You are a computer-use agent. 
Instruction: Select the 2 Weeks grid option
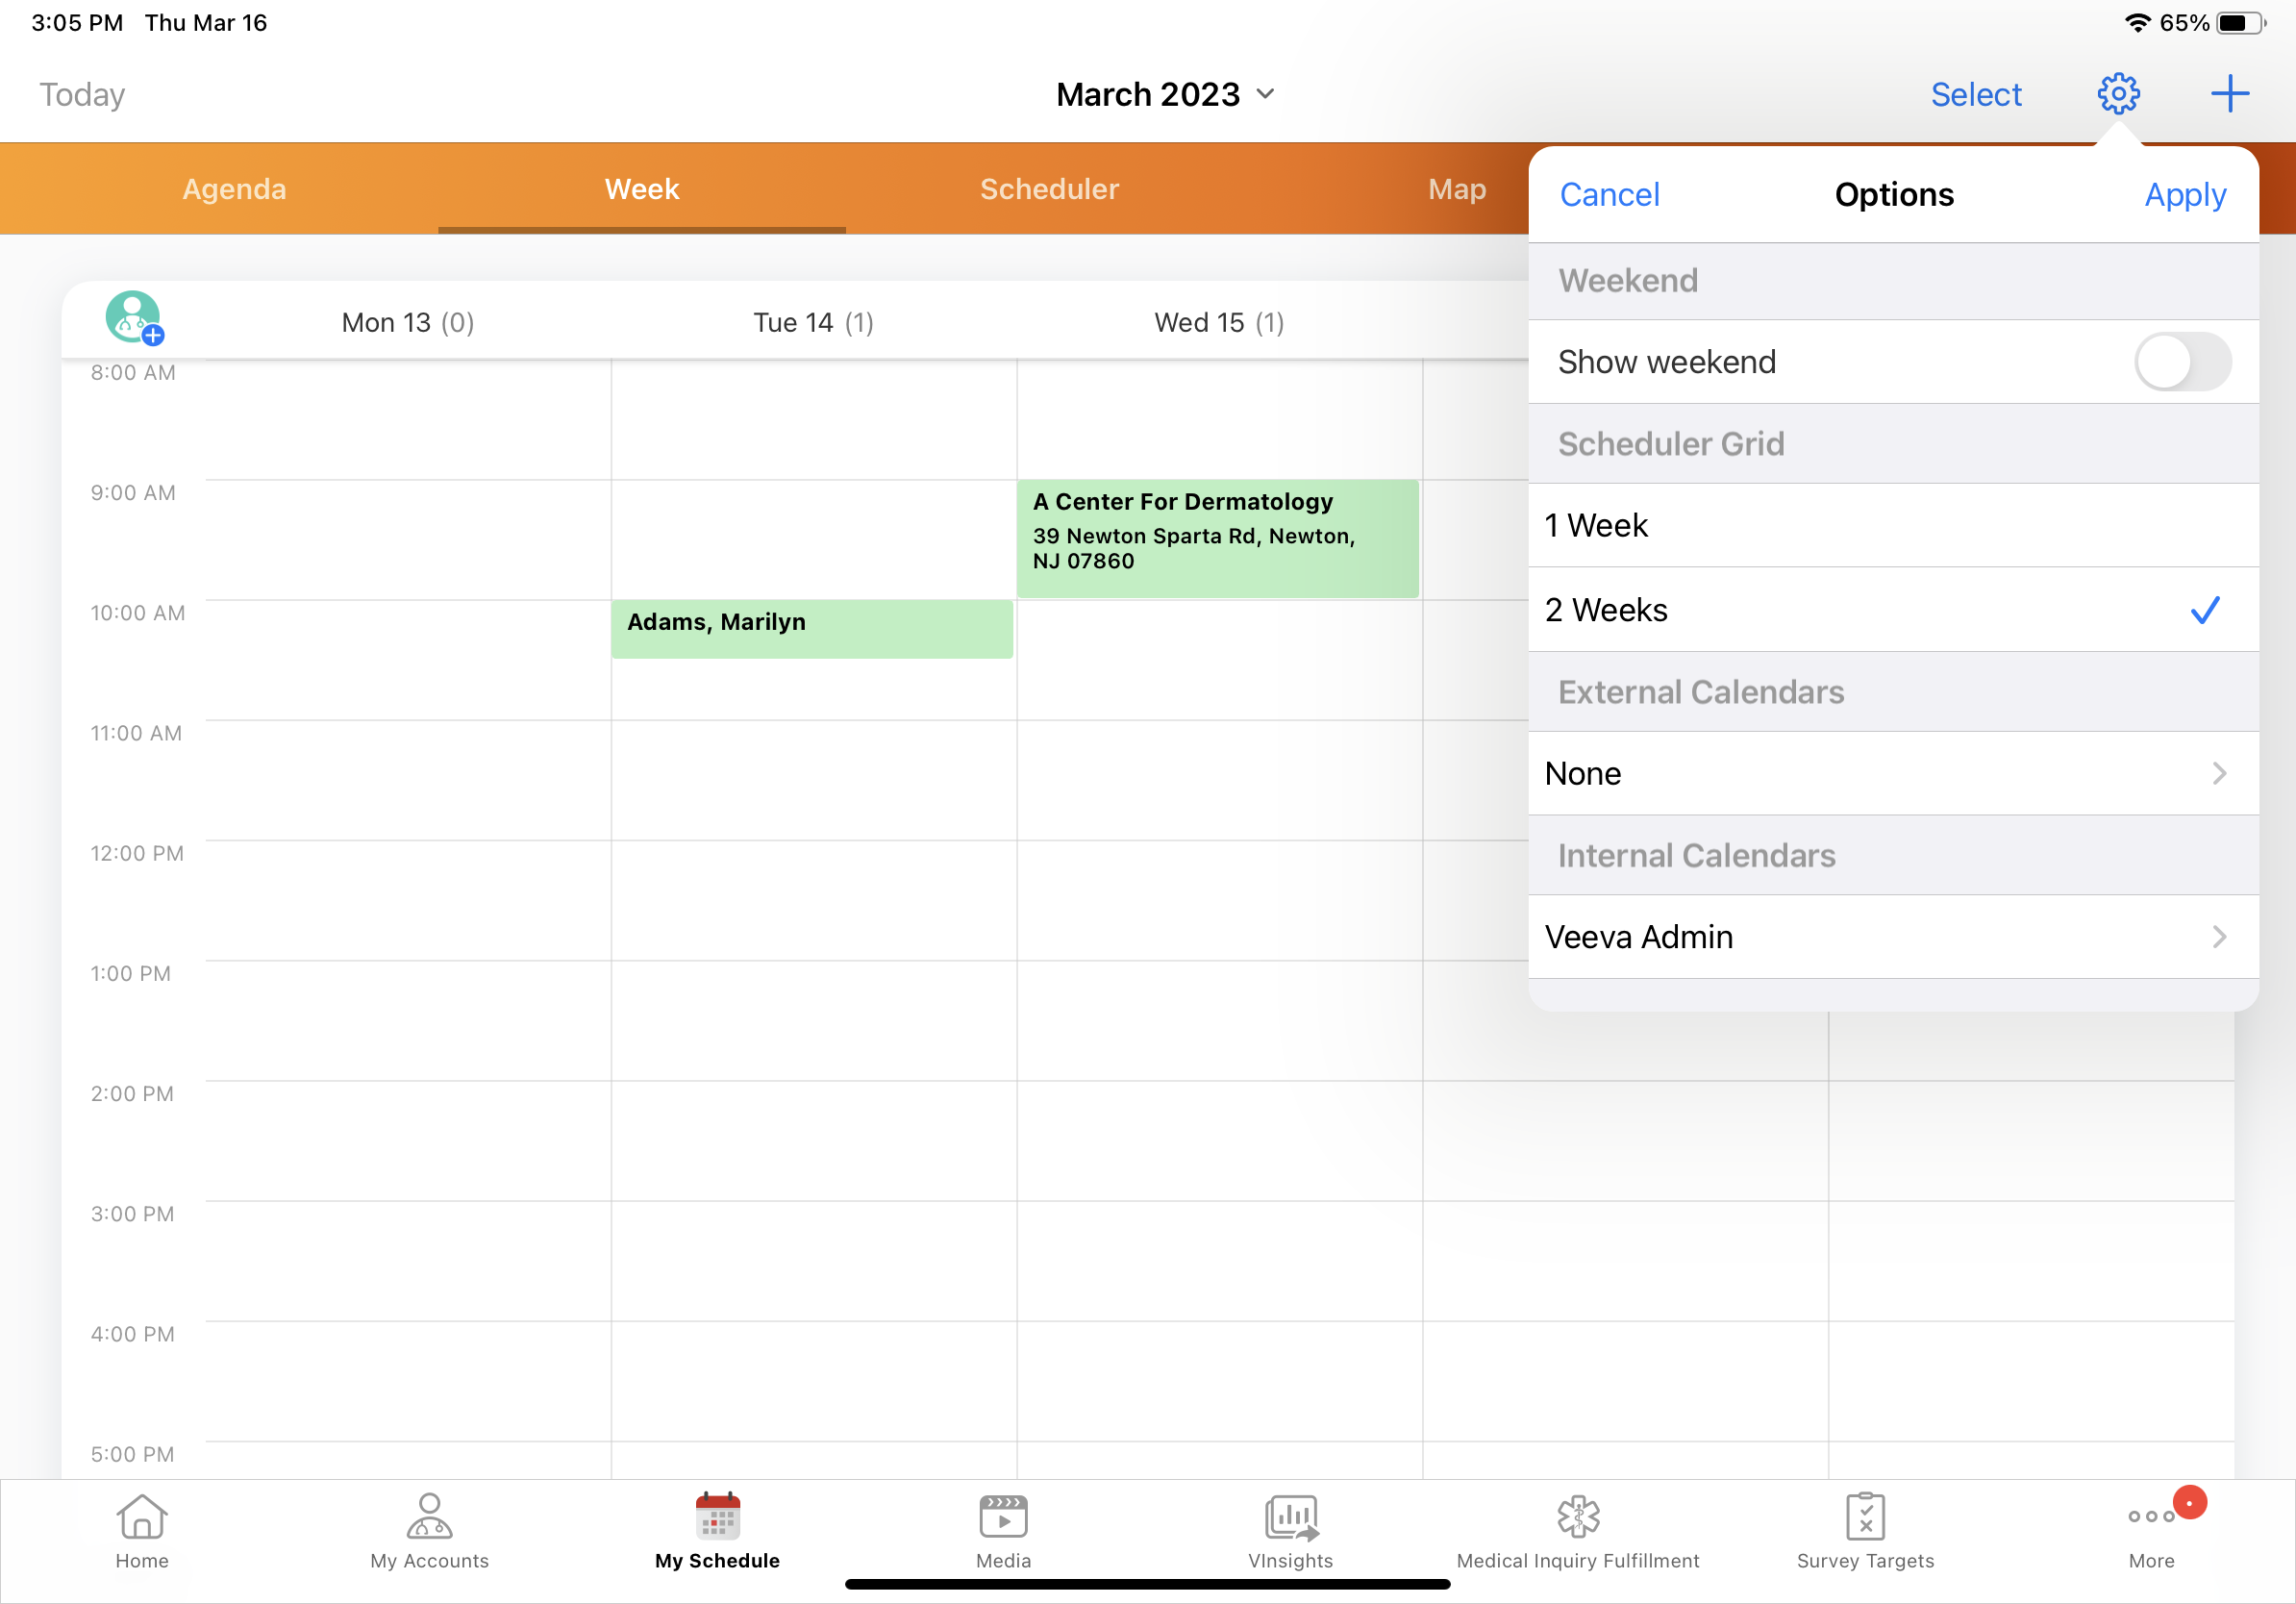click(1892, 610)
